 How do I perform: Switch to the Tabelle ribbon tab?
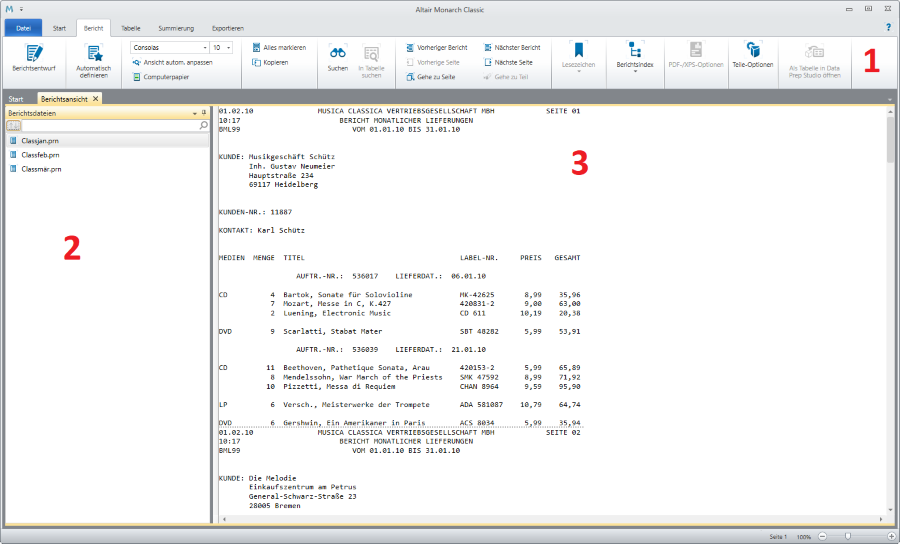click(131, 28)
